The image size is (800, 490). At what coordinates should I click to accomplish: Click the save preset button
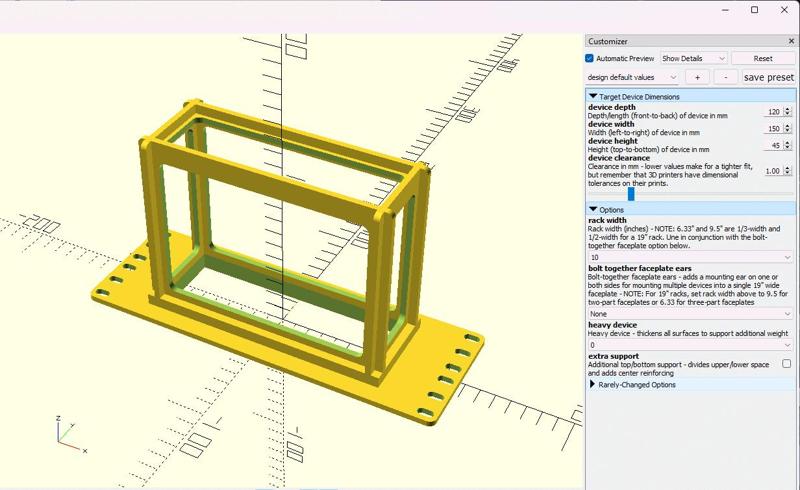click(768, 77)
